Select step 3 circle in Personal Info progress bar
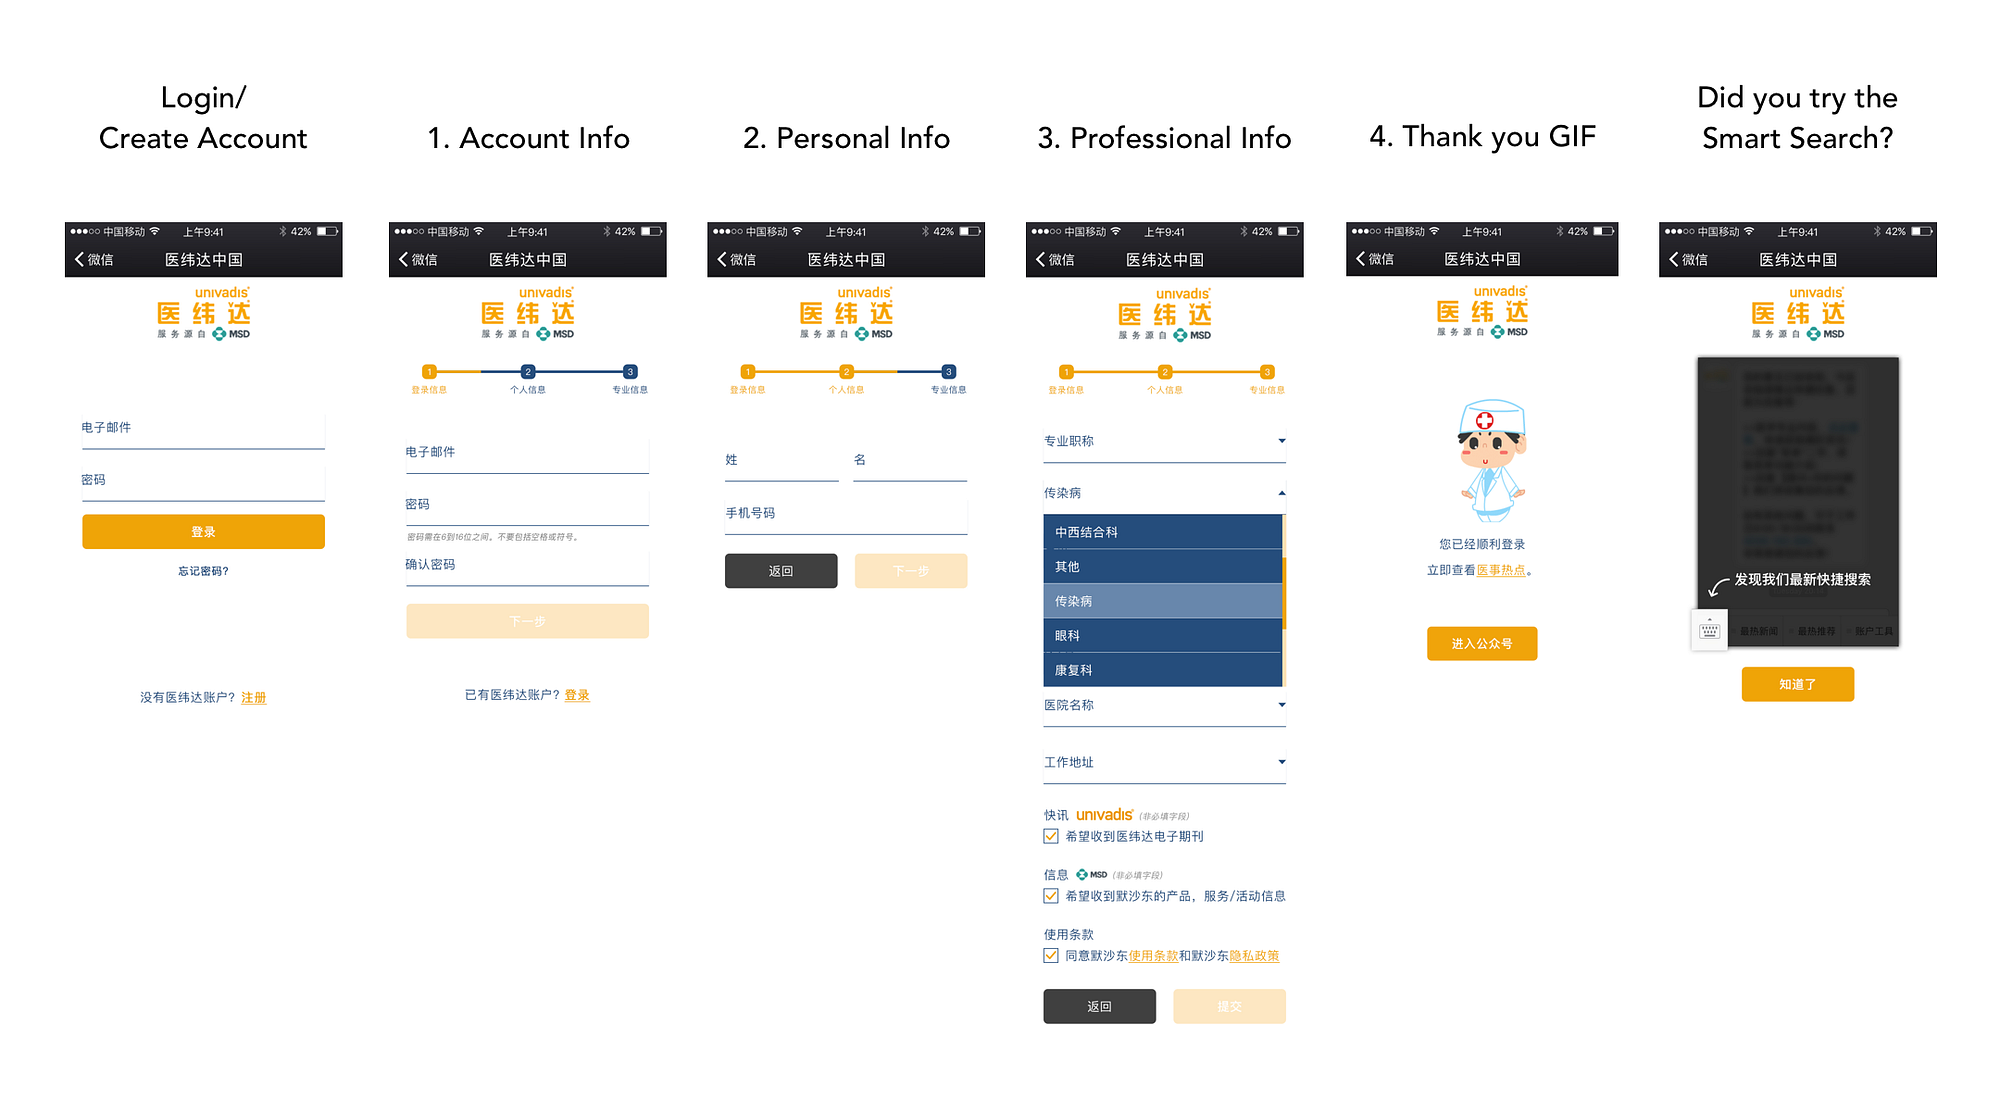 (948, 372)
